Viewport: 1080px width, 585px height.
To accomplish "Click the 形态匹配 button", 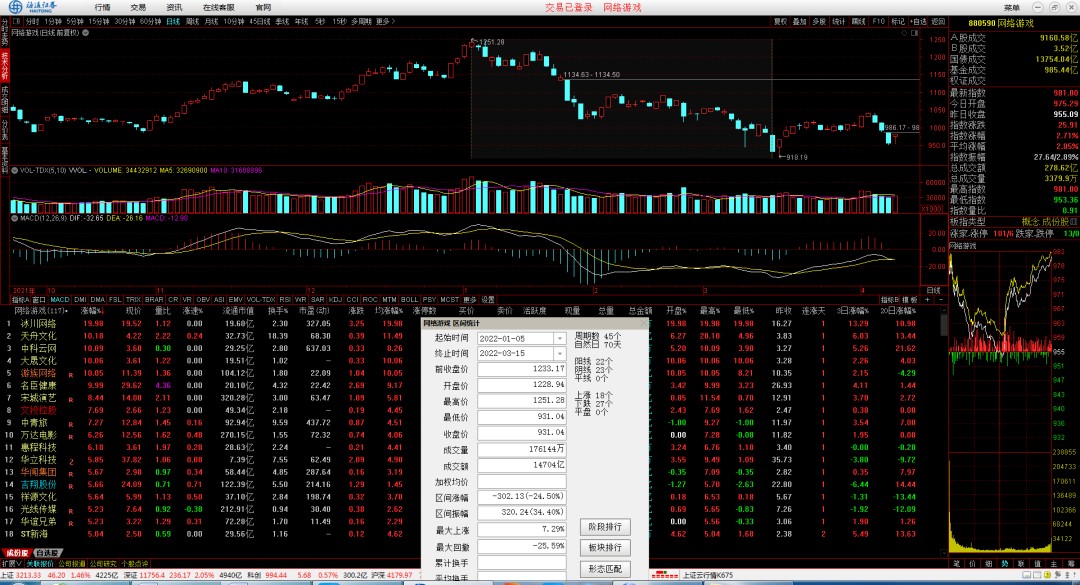I will tap(604, 569).
